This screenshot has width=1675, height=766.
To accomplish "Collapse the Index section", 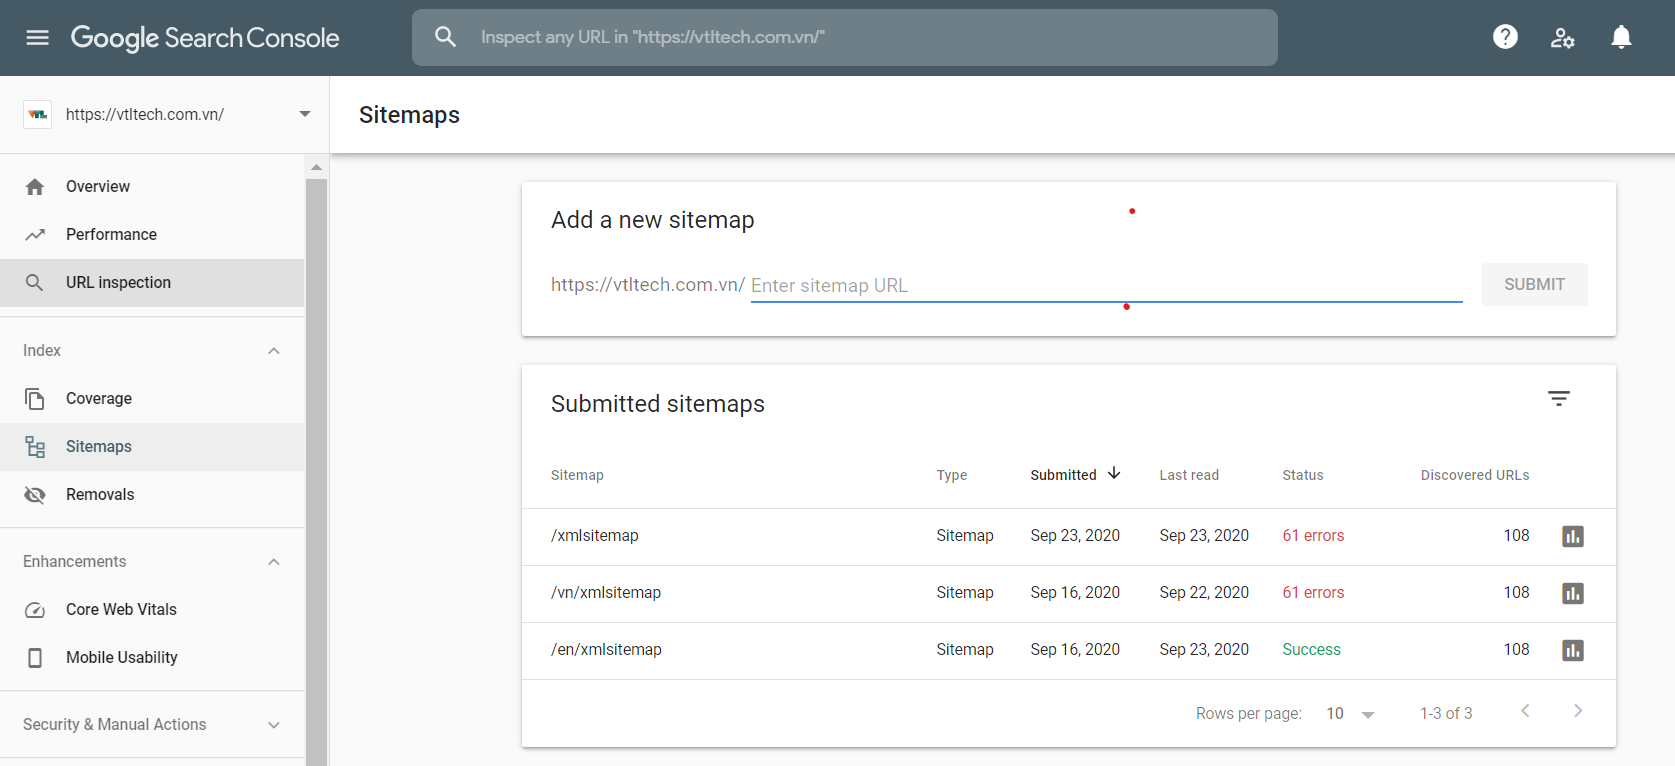I will [274, 351].
